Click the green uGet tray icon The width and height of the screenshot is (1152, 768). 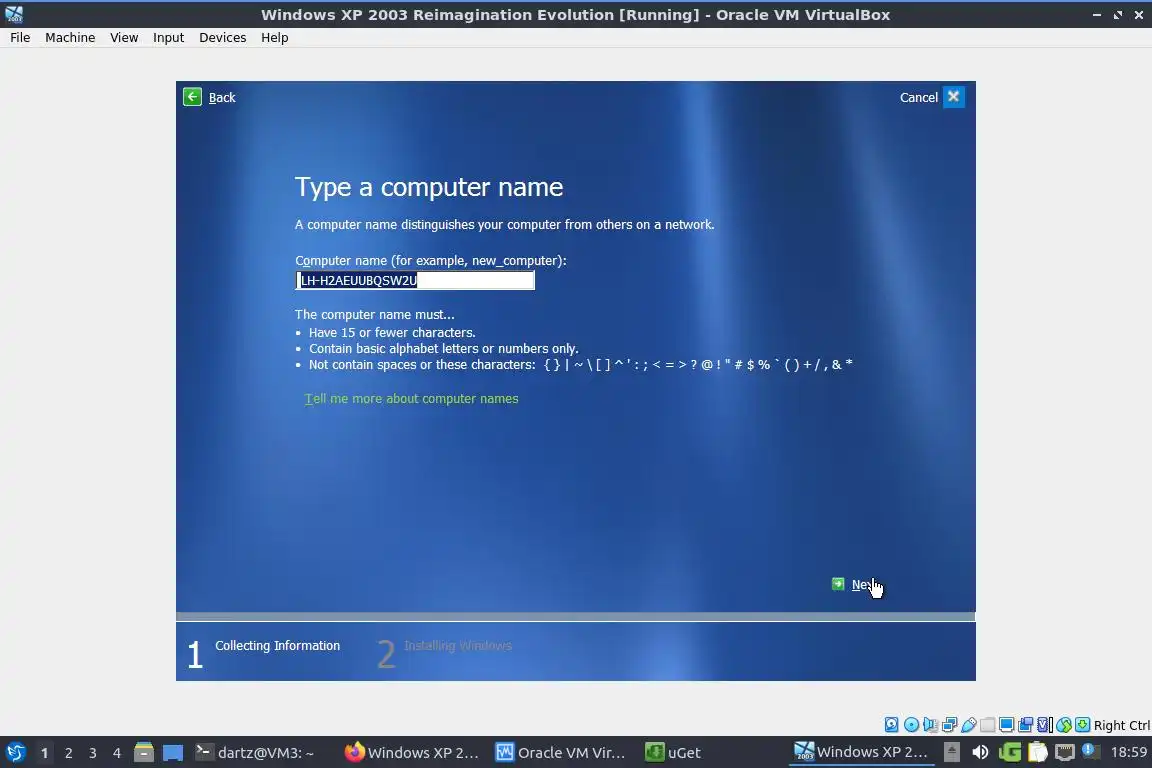[1009, 752]
